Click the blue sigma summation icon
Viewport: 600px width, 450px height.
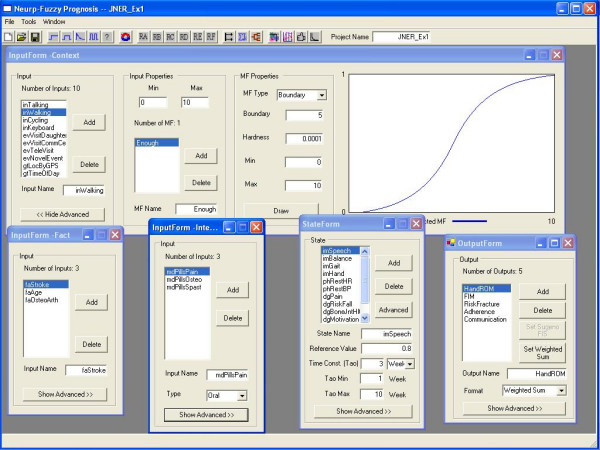click(x=242, y=37)
